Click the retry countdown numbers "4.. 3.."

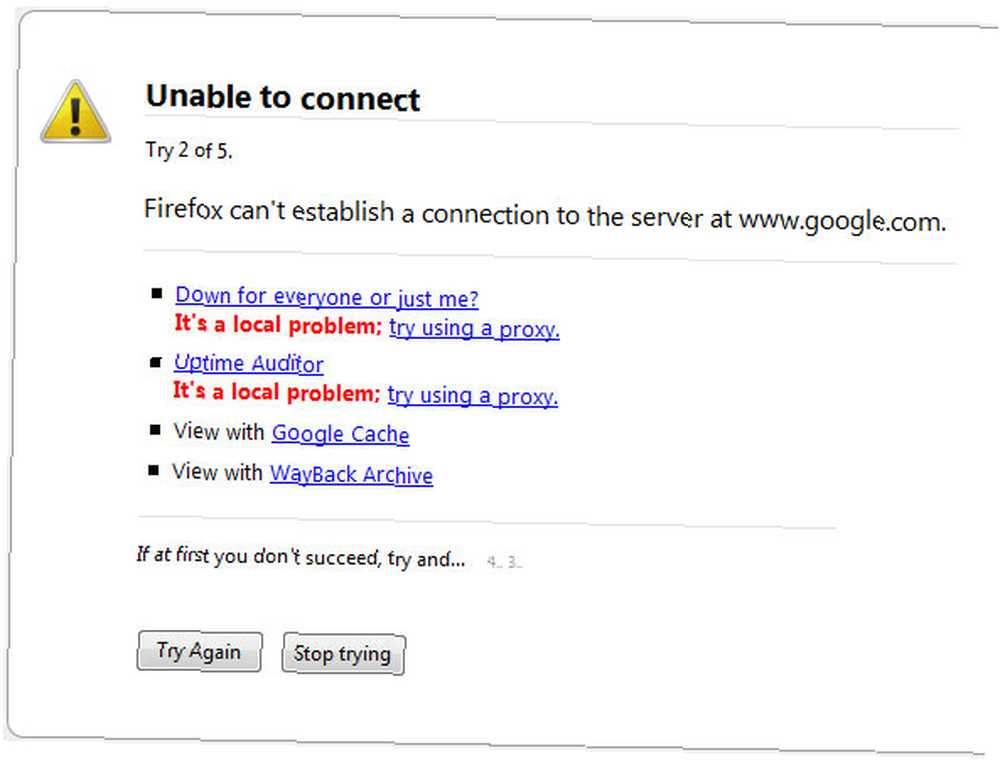504,562
